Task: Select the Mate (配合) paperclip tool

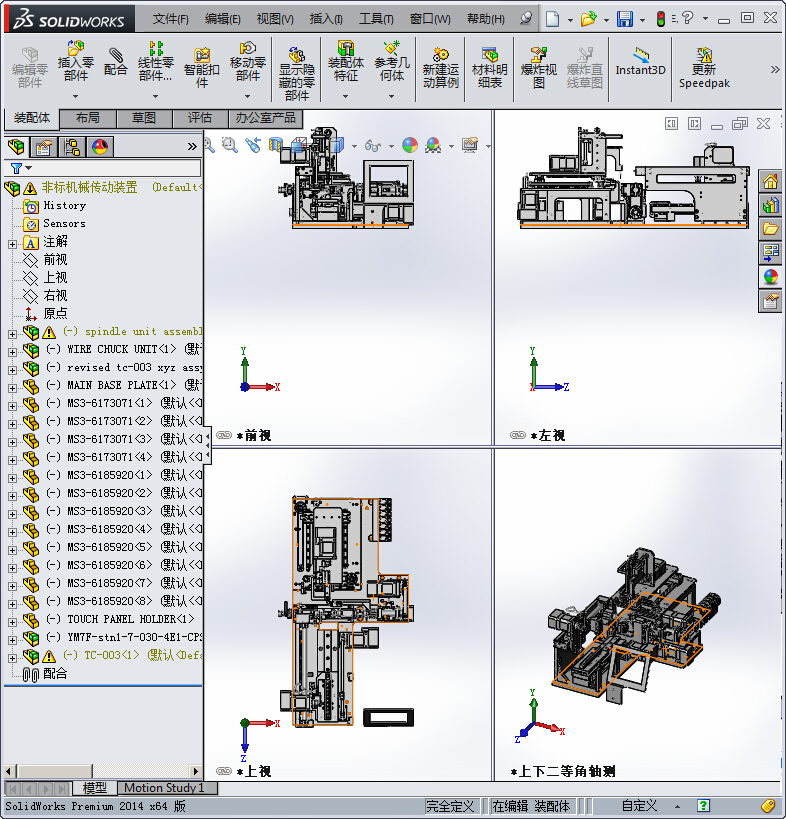Action: [115, 55]
